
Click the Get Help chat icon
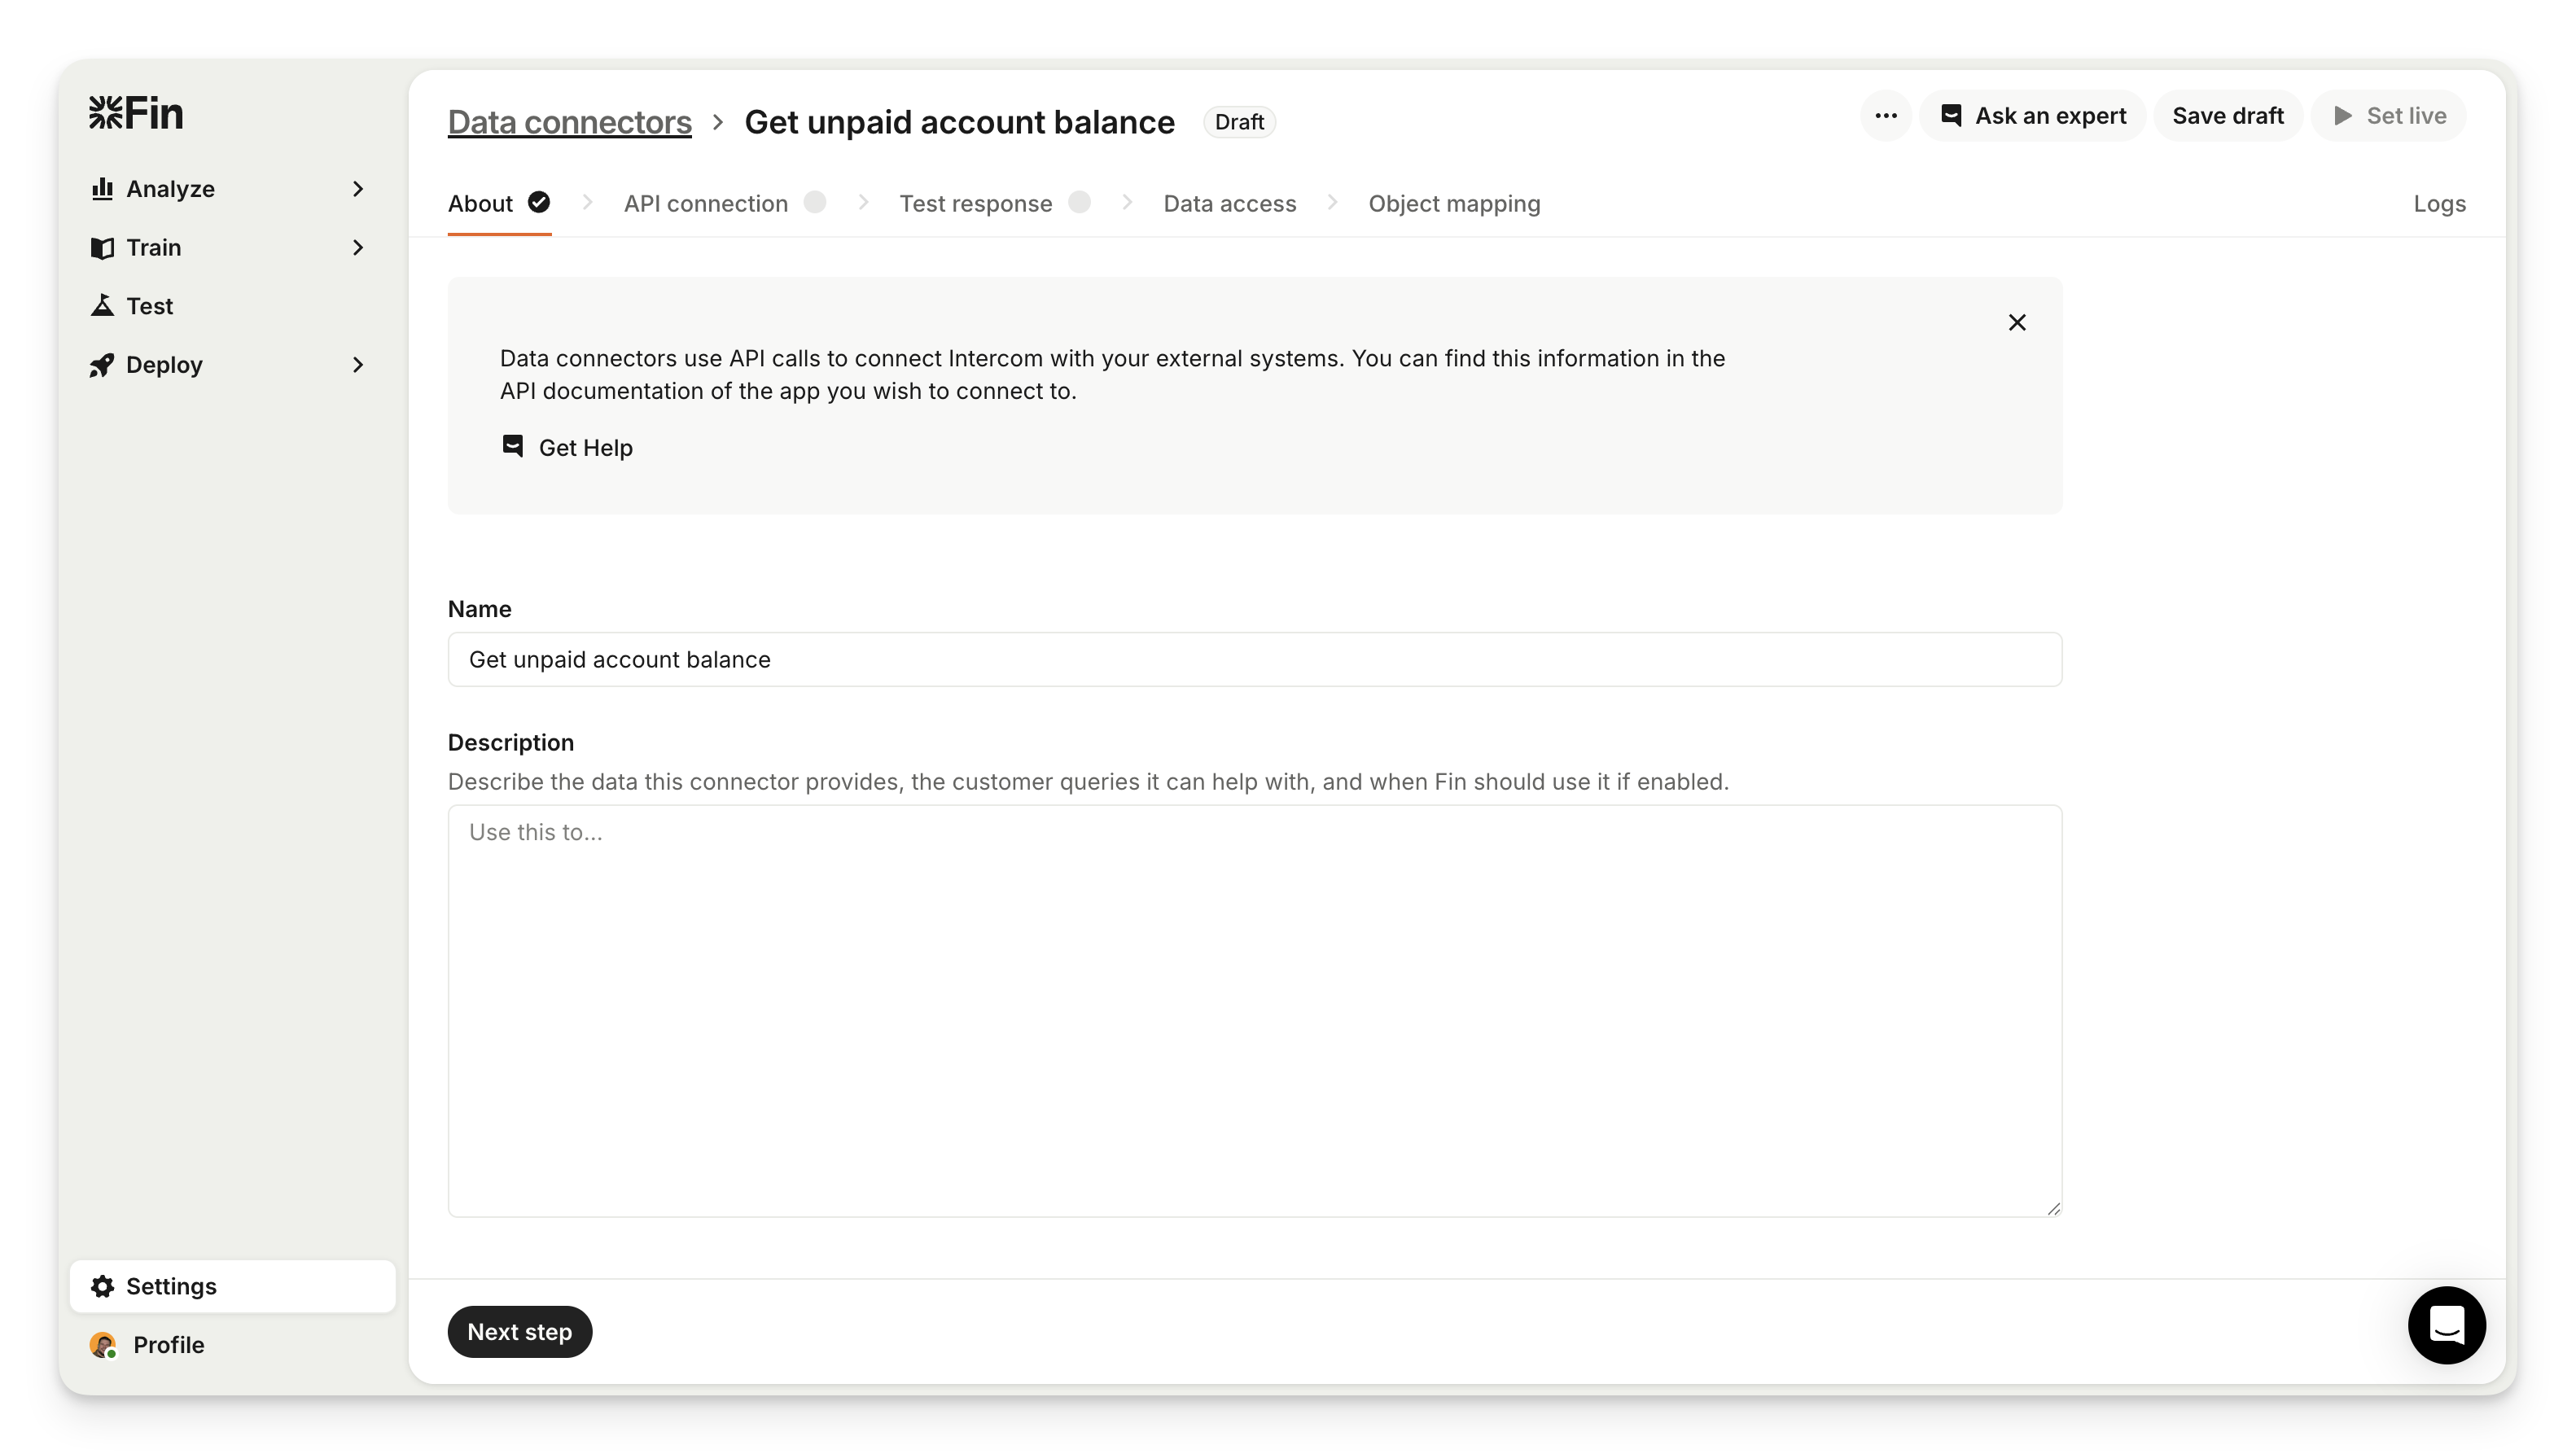click(513, 447)
